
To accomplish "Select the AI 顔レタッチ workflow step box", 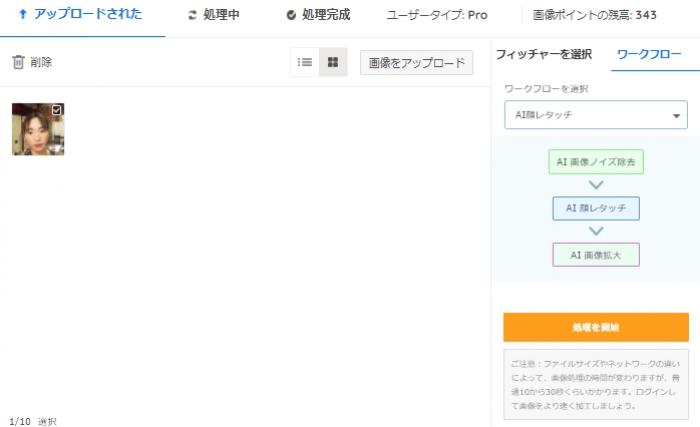I will pos(596,208).
